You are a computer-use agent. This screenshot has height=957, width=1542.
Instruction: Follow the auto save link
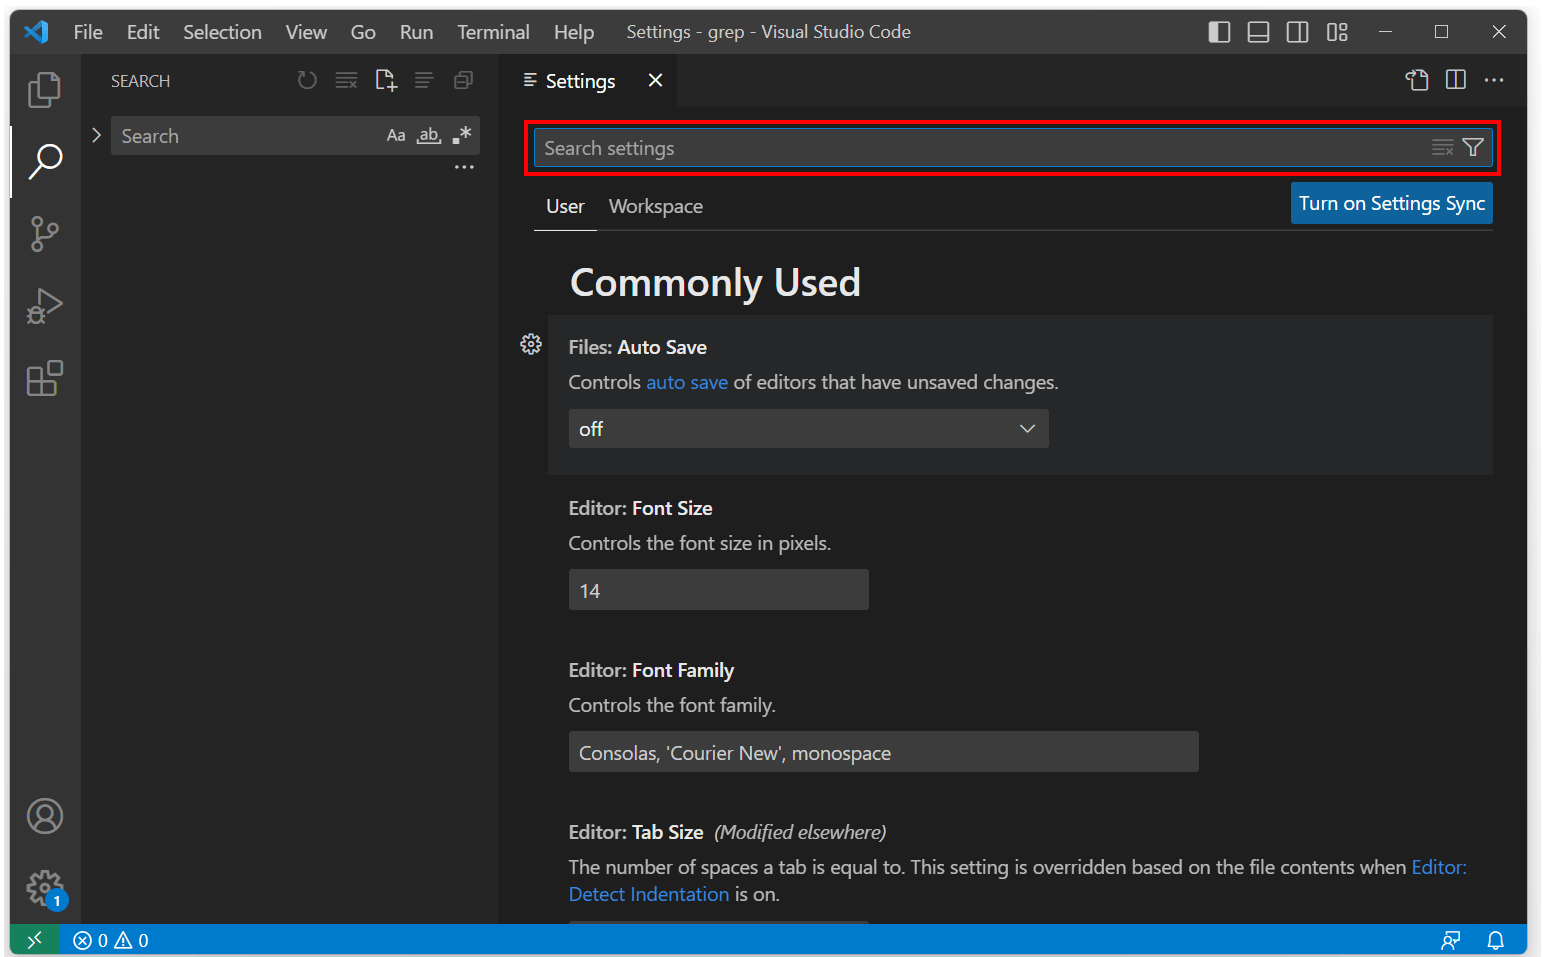(686, 382)
